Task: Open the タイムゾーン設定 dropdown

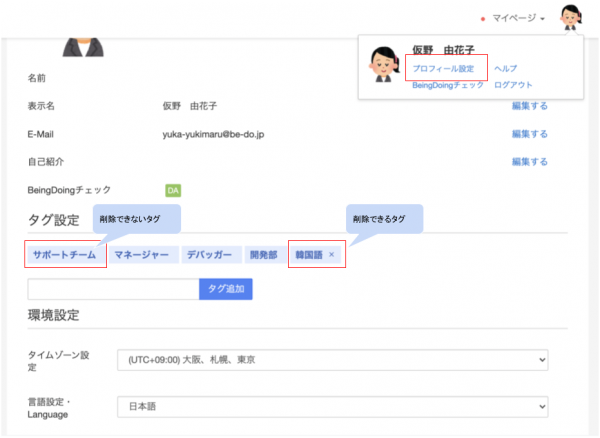Action: tap(333, 360)
